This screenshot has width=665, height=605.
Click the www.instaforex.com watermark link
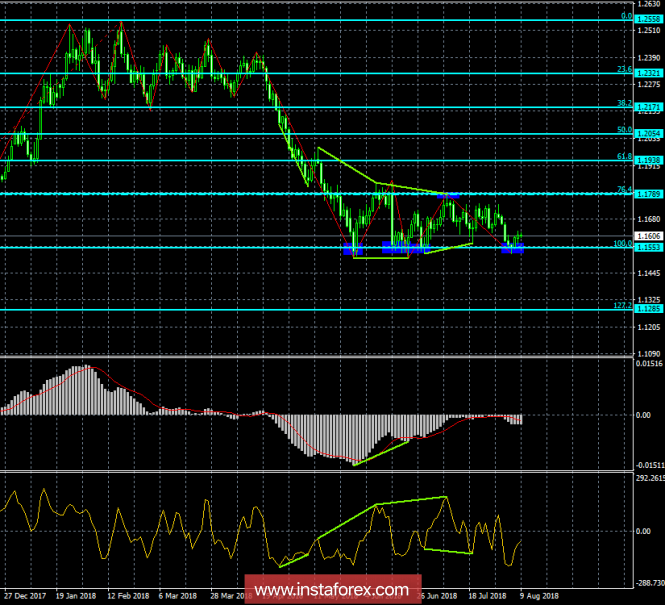[x=332, y=587]
